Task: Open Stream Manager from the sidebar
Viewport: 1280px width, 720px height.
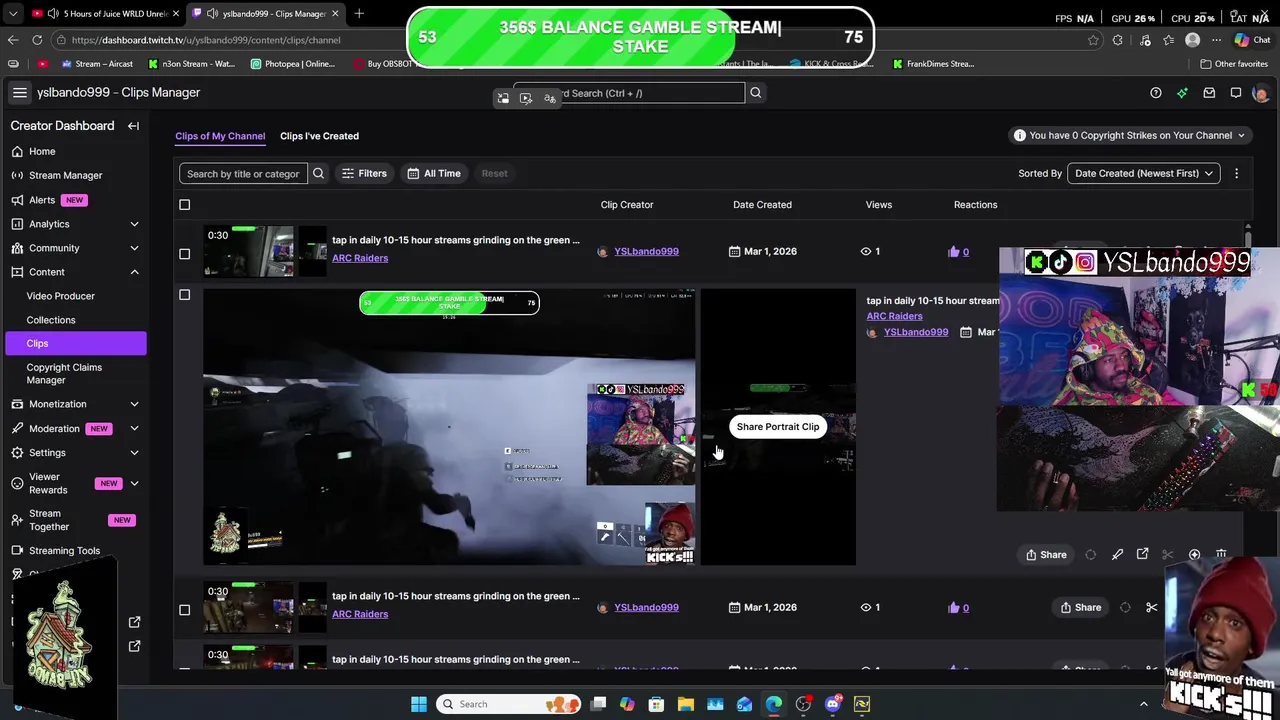Action: tap(65, 175)
